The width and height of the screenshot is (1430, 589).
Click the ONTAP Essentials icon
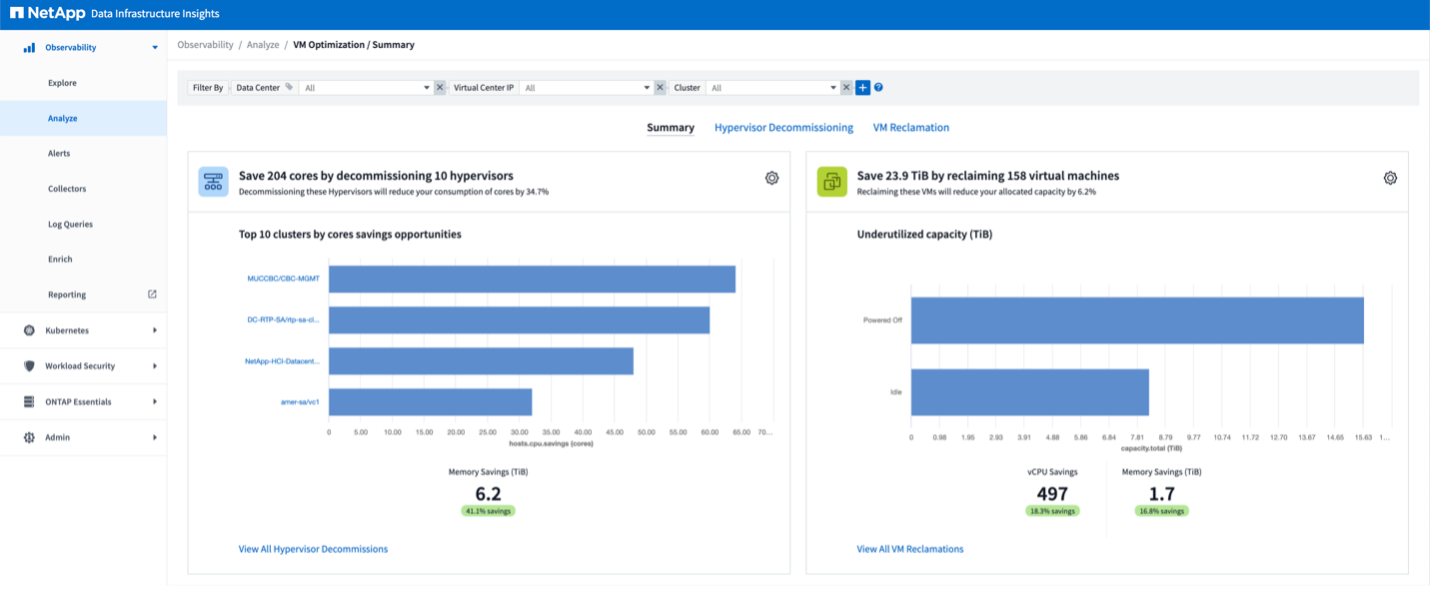point(29,402)
